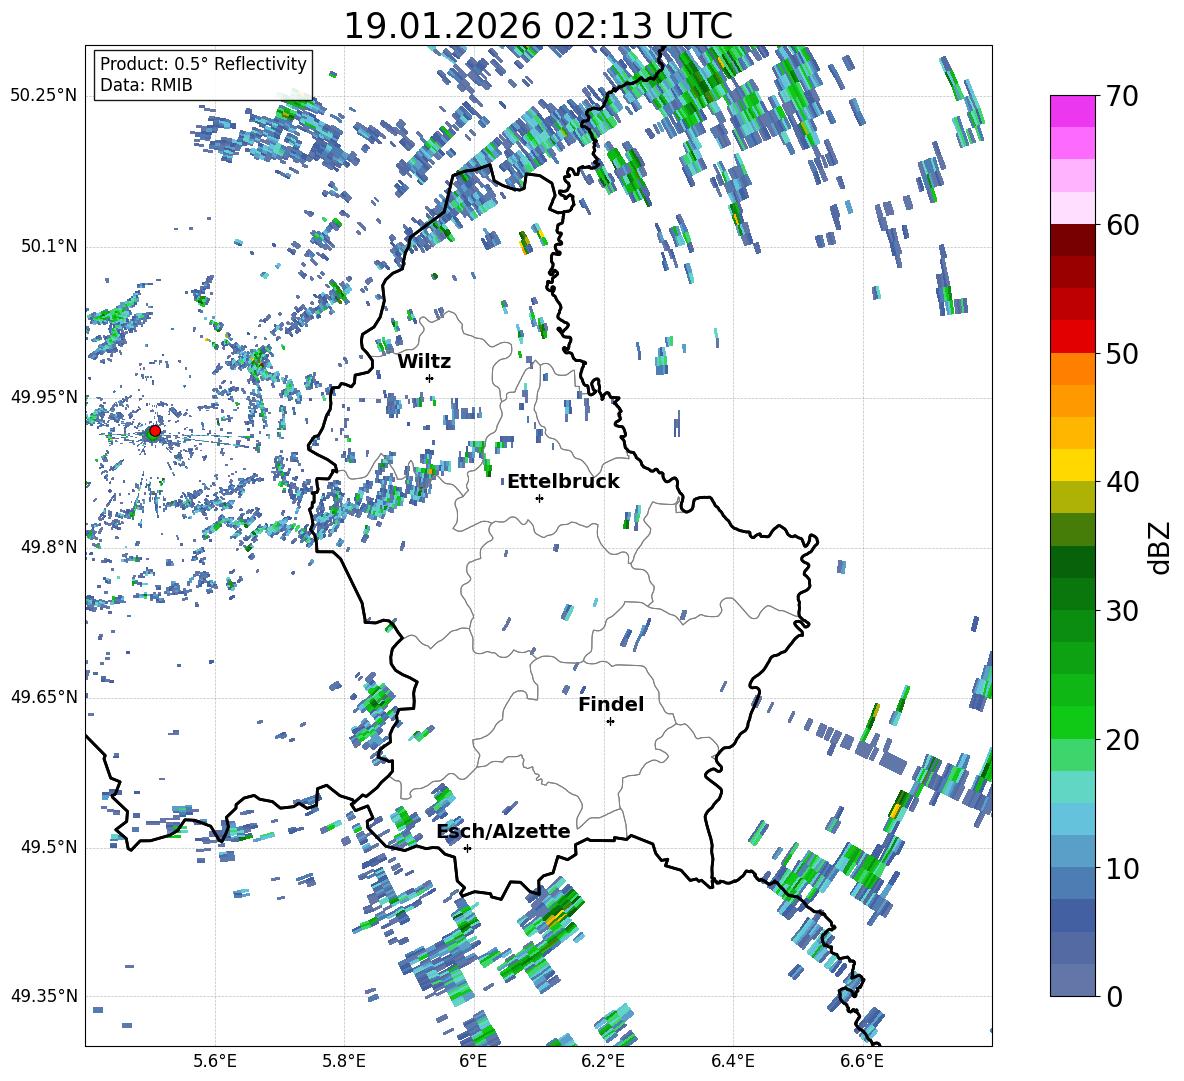Click the 50.25°N latitude label
The image size is (1184, 1081).
click(44, 96)
